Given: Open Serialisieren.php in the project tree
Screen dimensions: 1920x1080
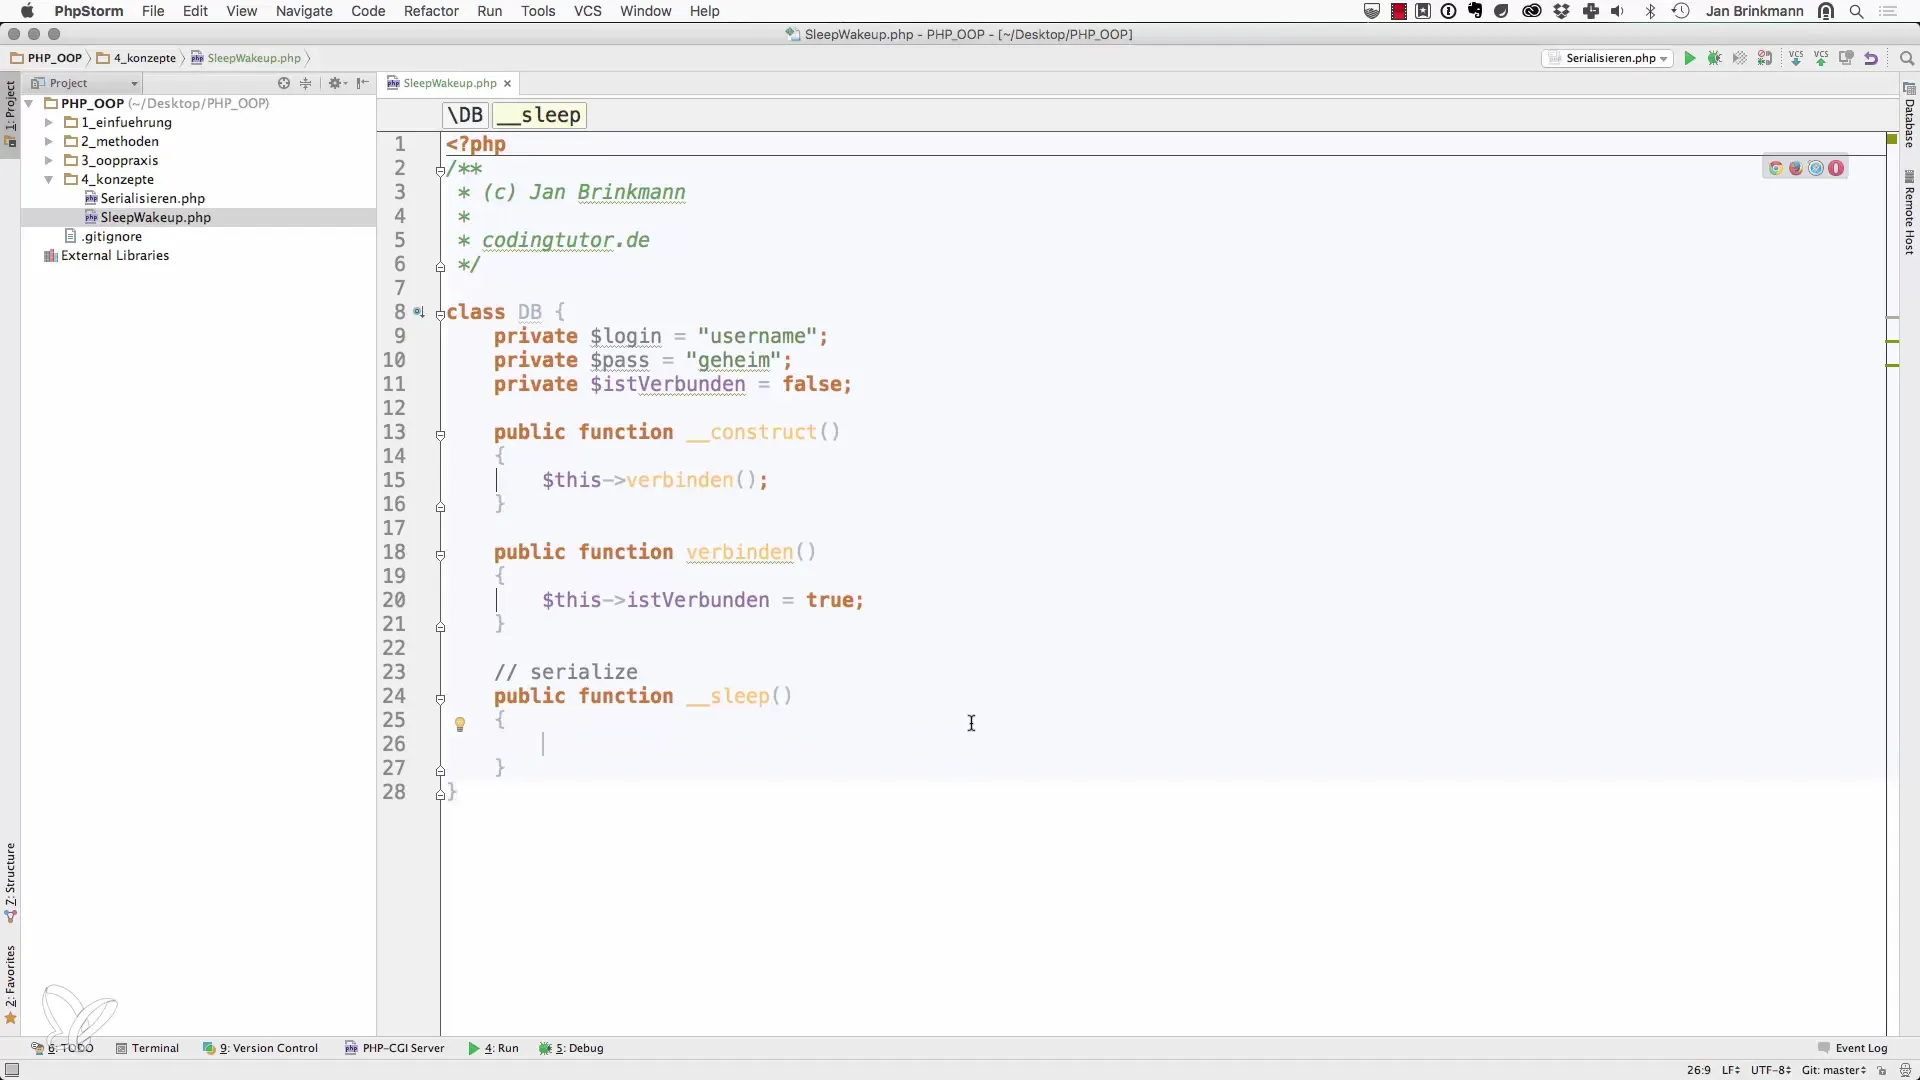Looking at the screenshot, I should [x=152, y=198].
